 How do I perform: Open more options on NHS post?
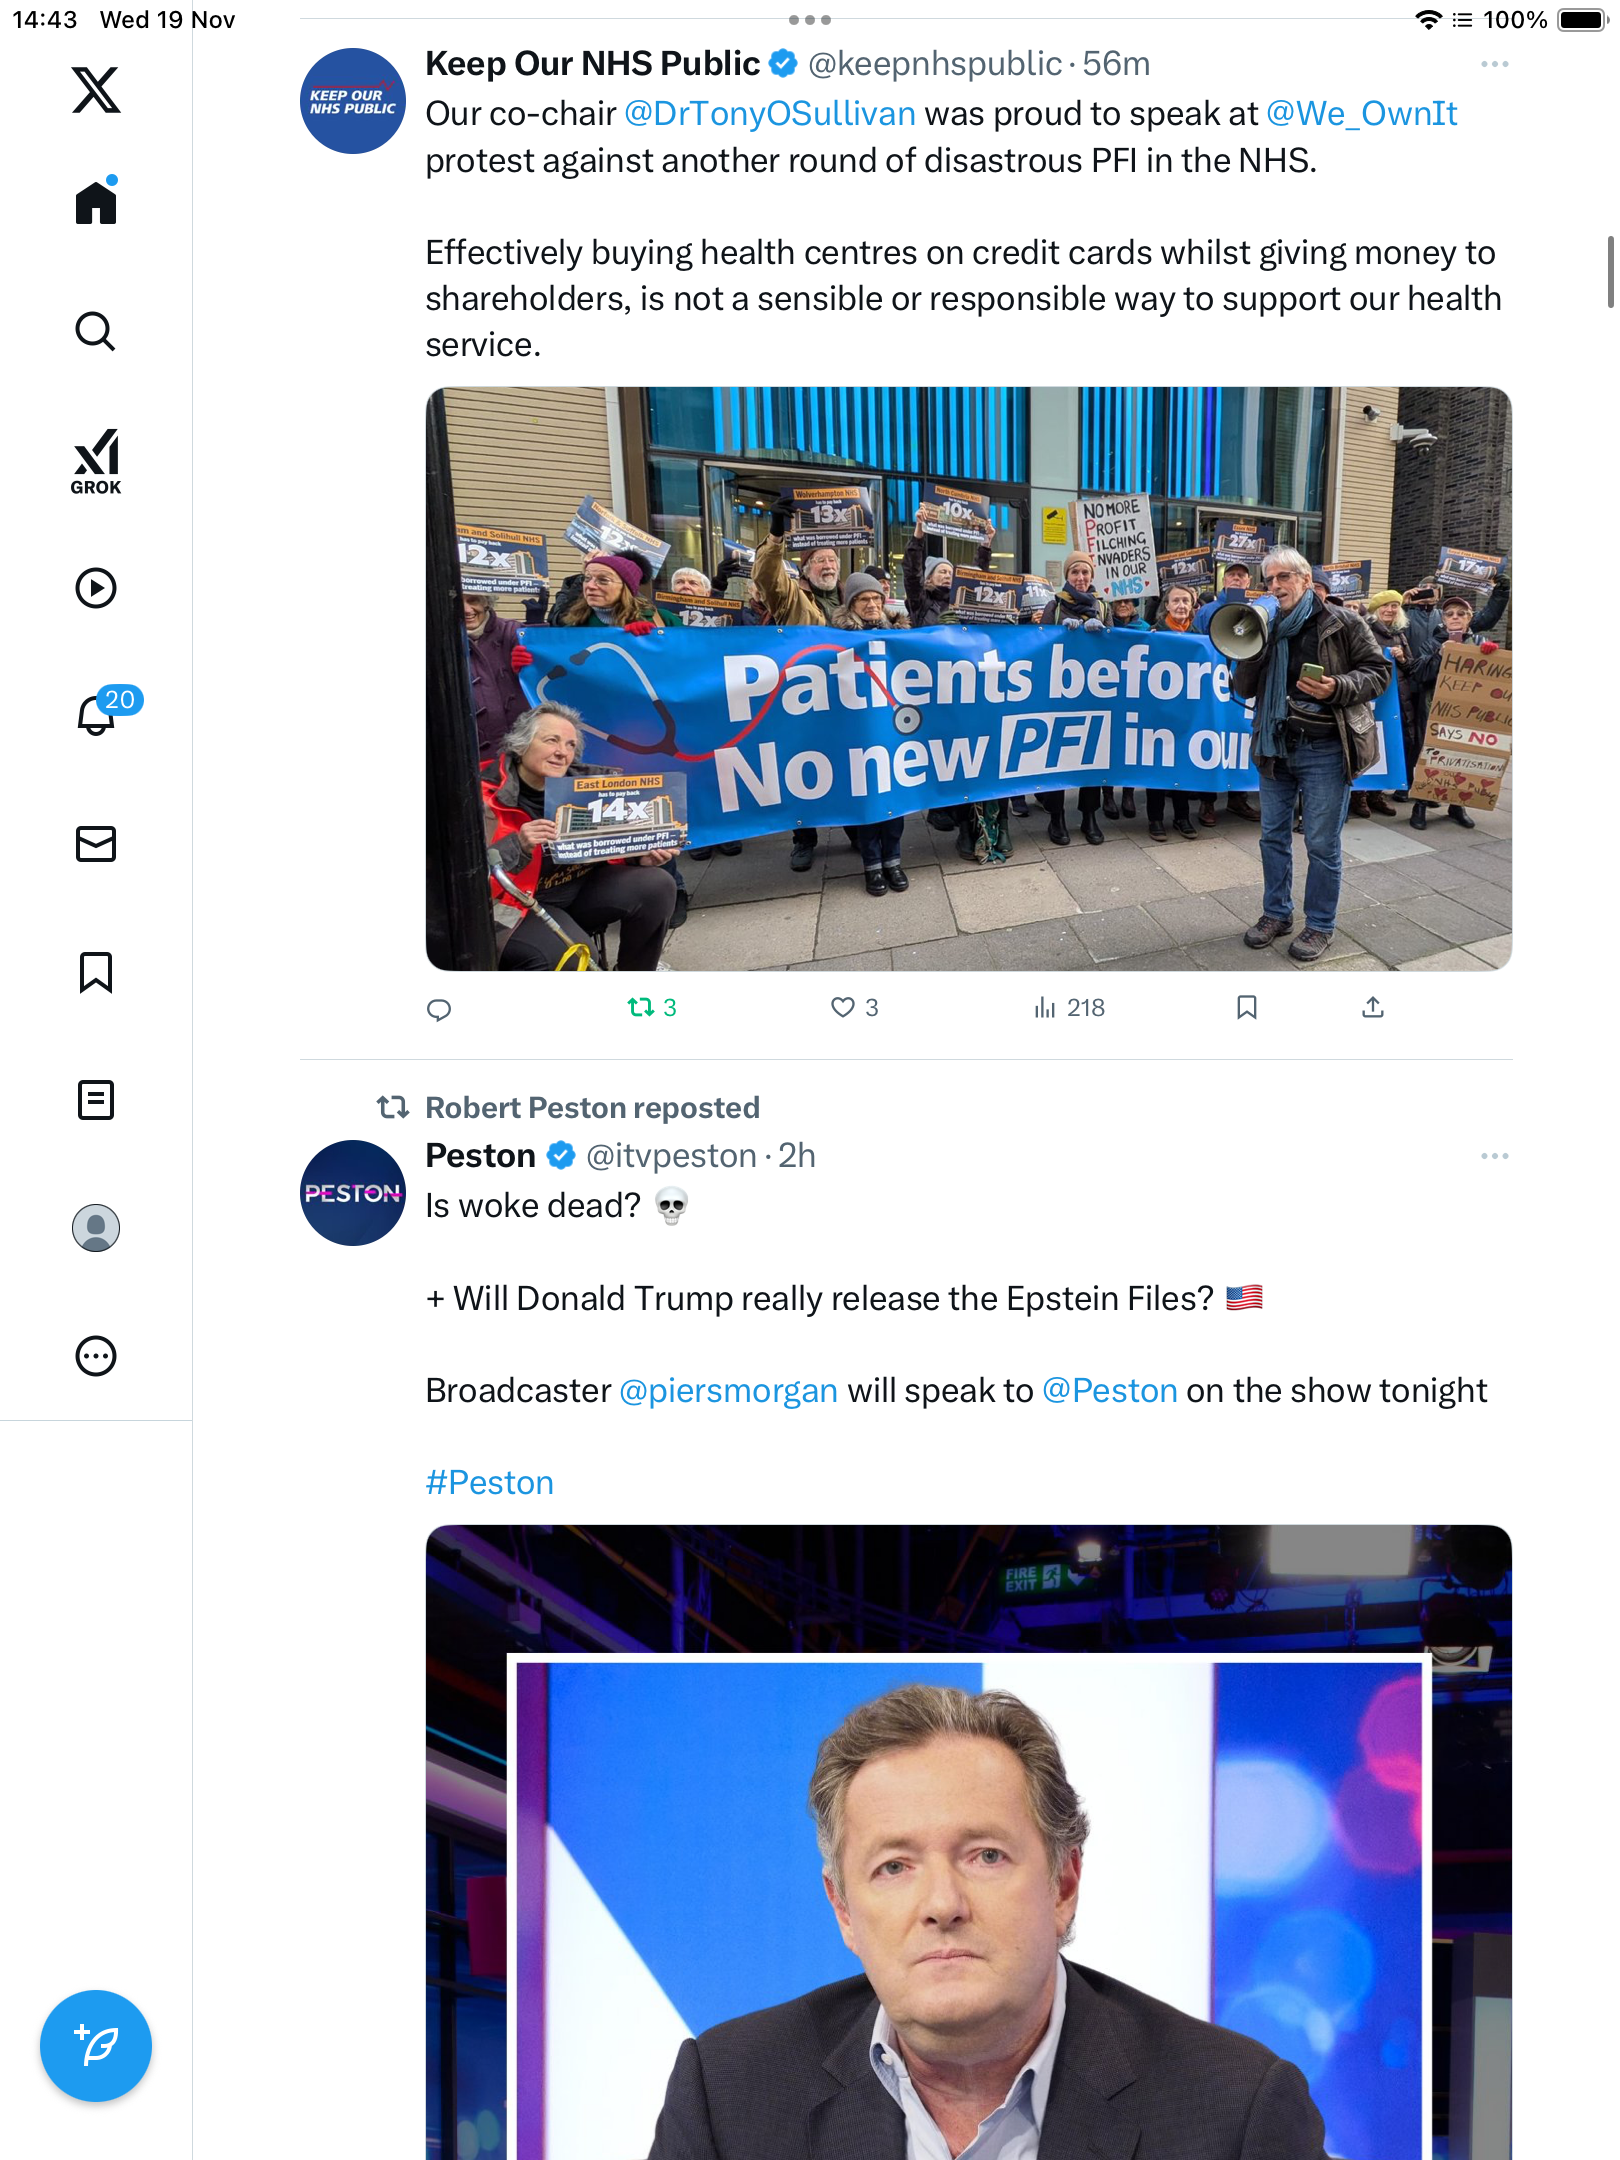coord(1494,64)
